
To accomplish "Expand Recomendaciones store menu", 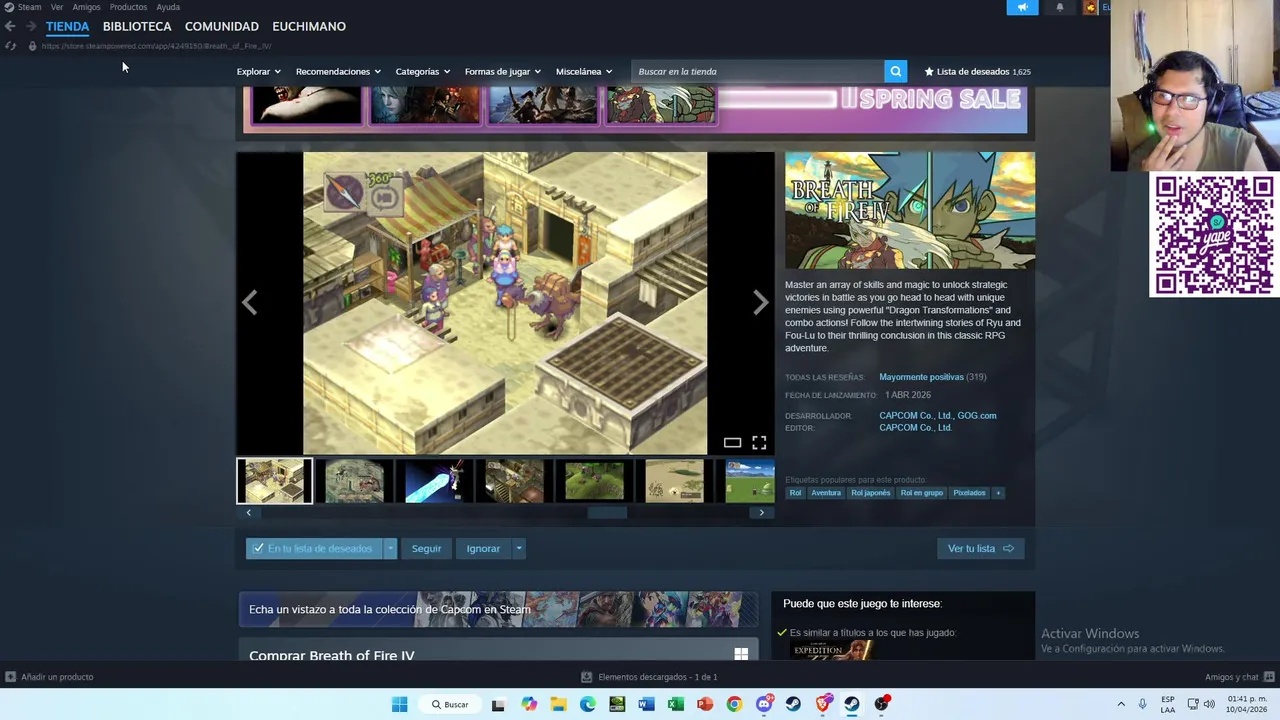I will [338, 71].
